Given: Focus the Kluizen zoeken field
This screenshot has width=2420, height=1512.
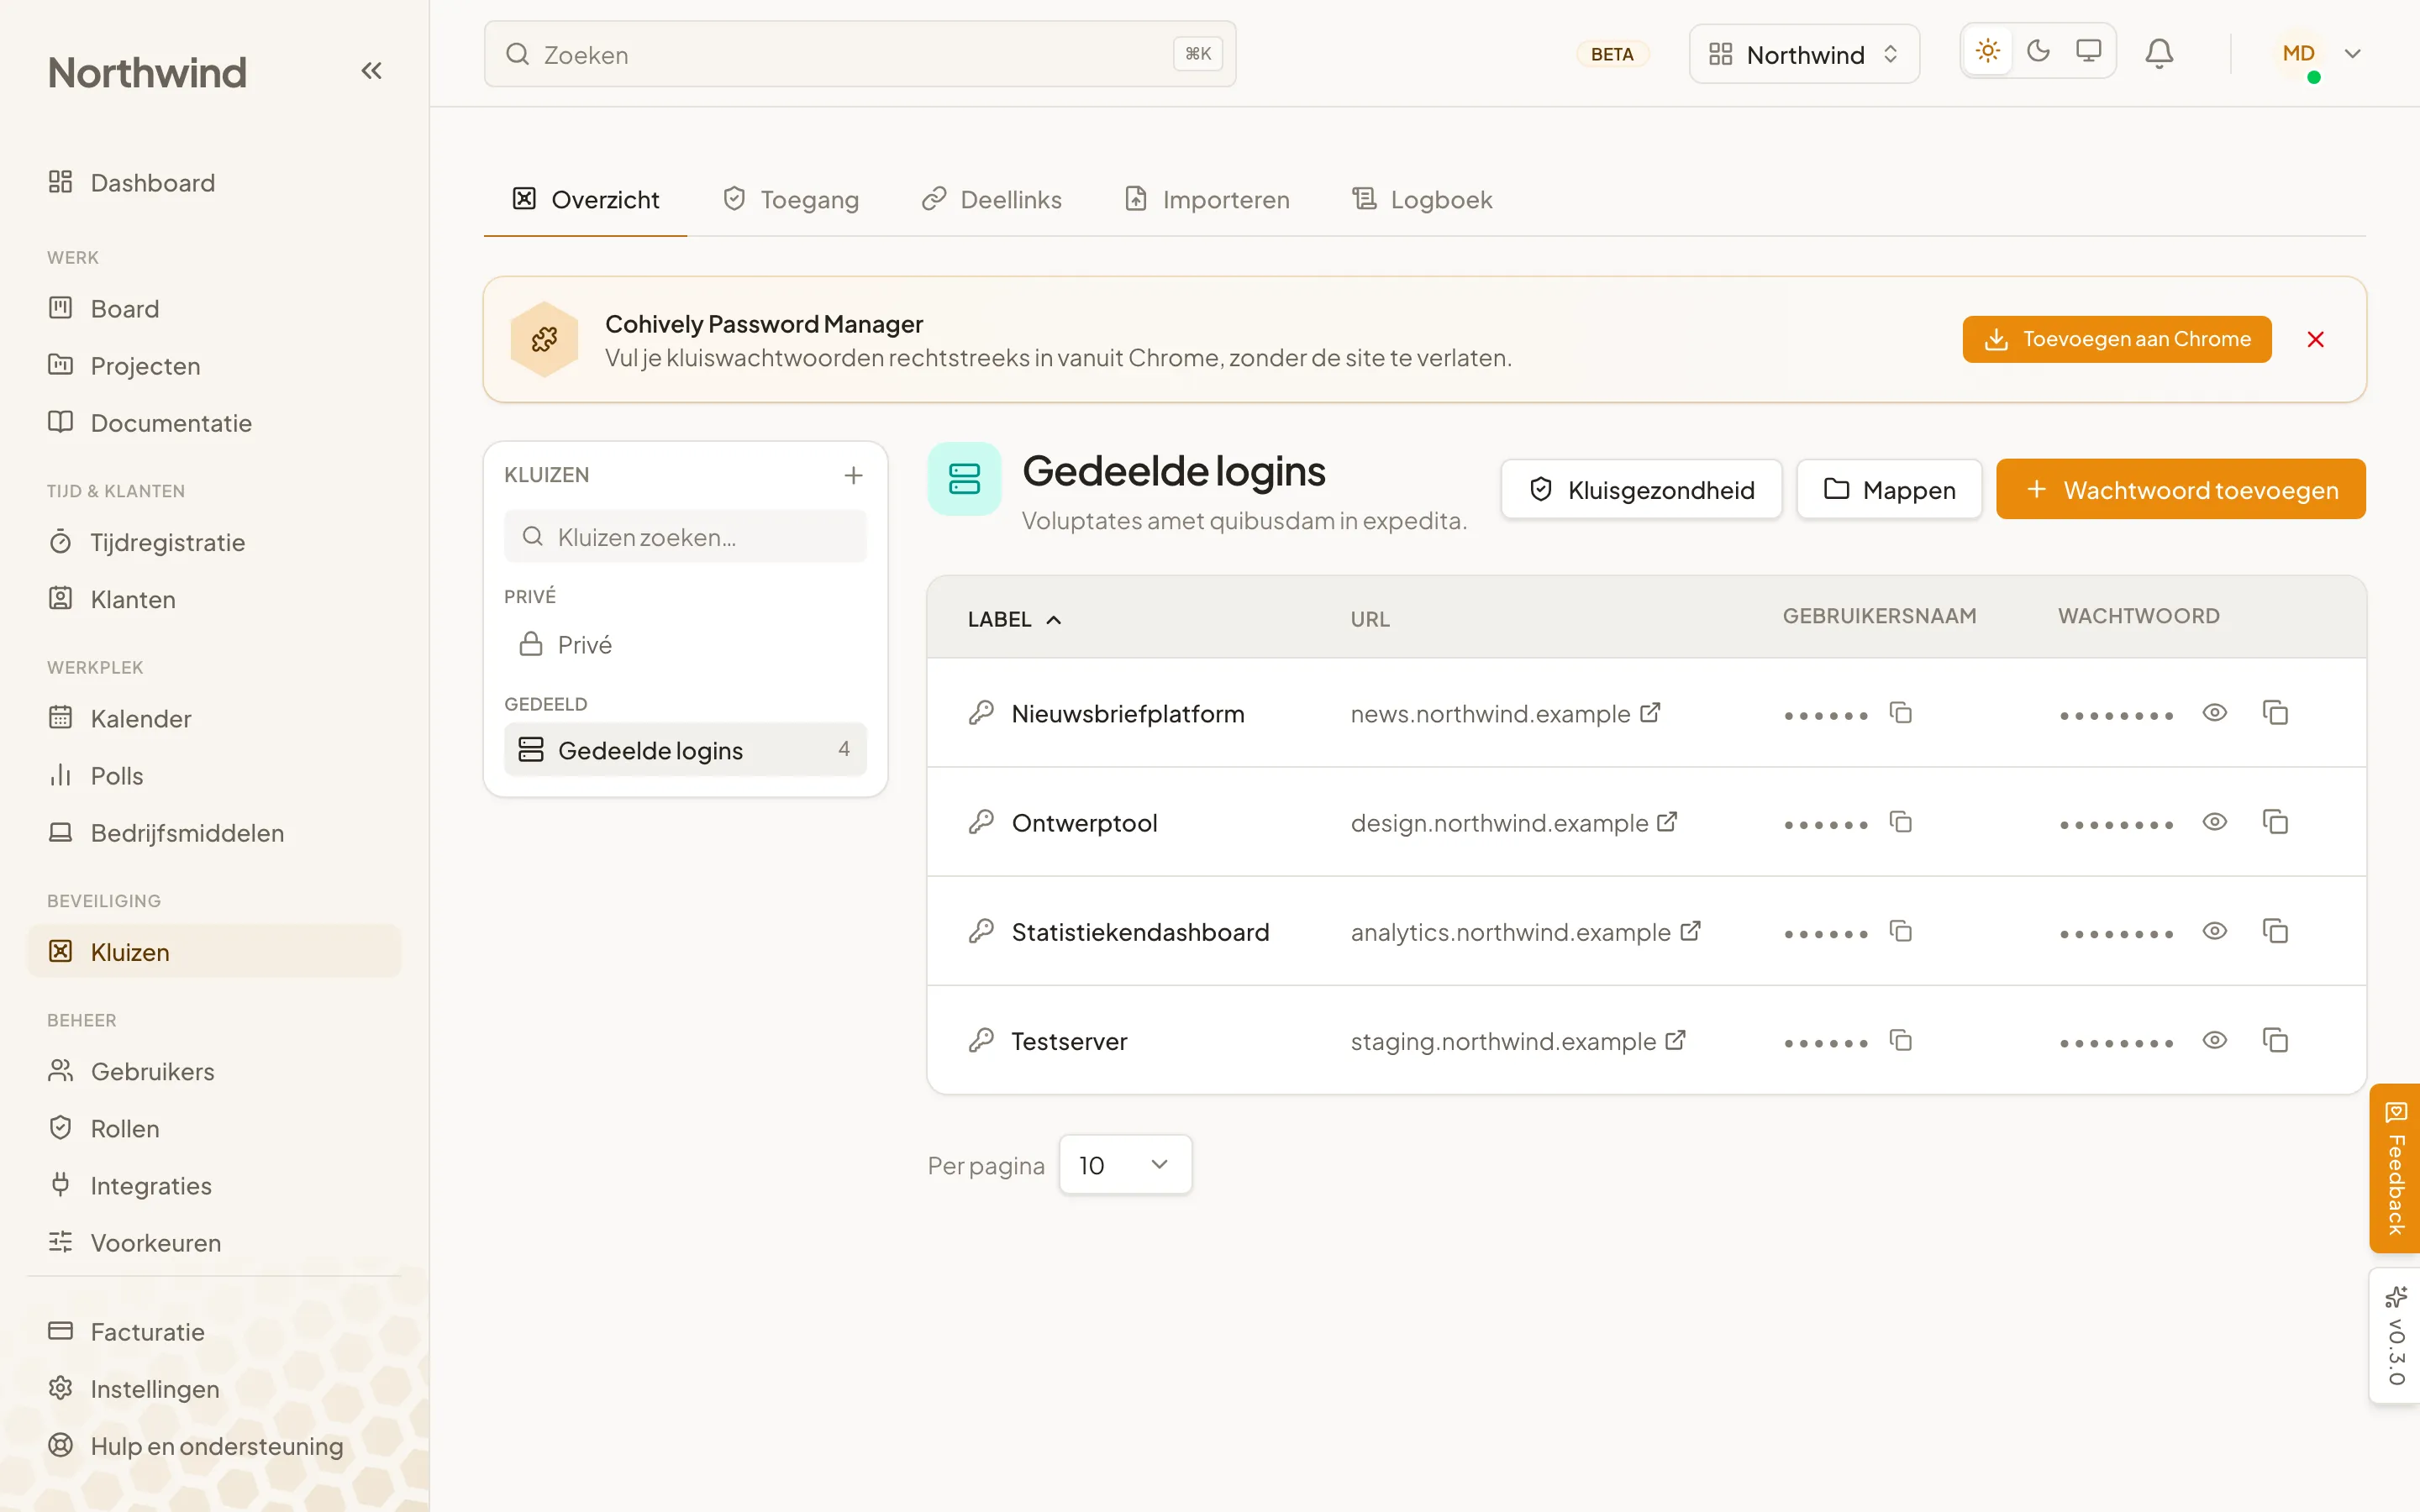Looking at the screenshot, I should tap(685, 537).
